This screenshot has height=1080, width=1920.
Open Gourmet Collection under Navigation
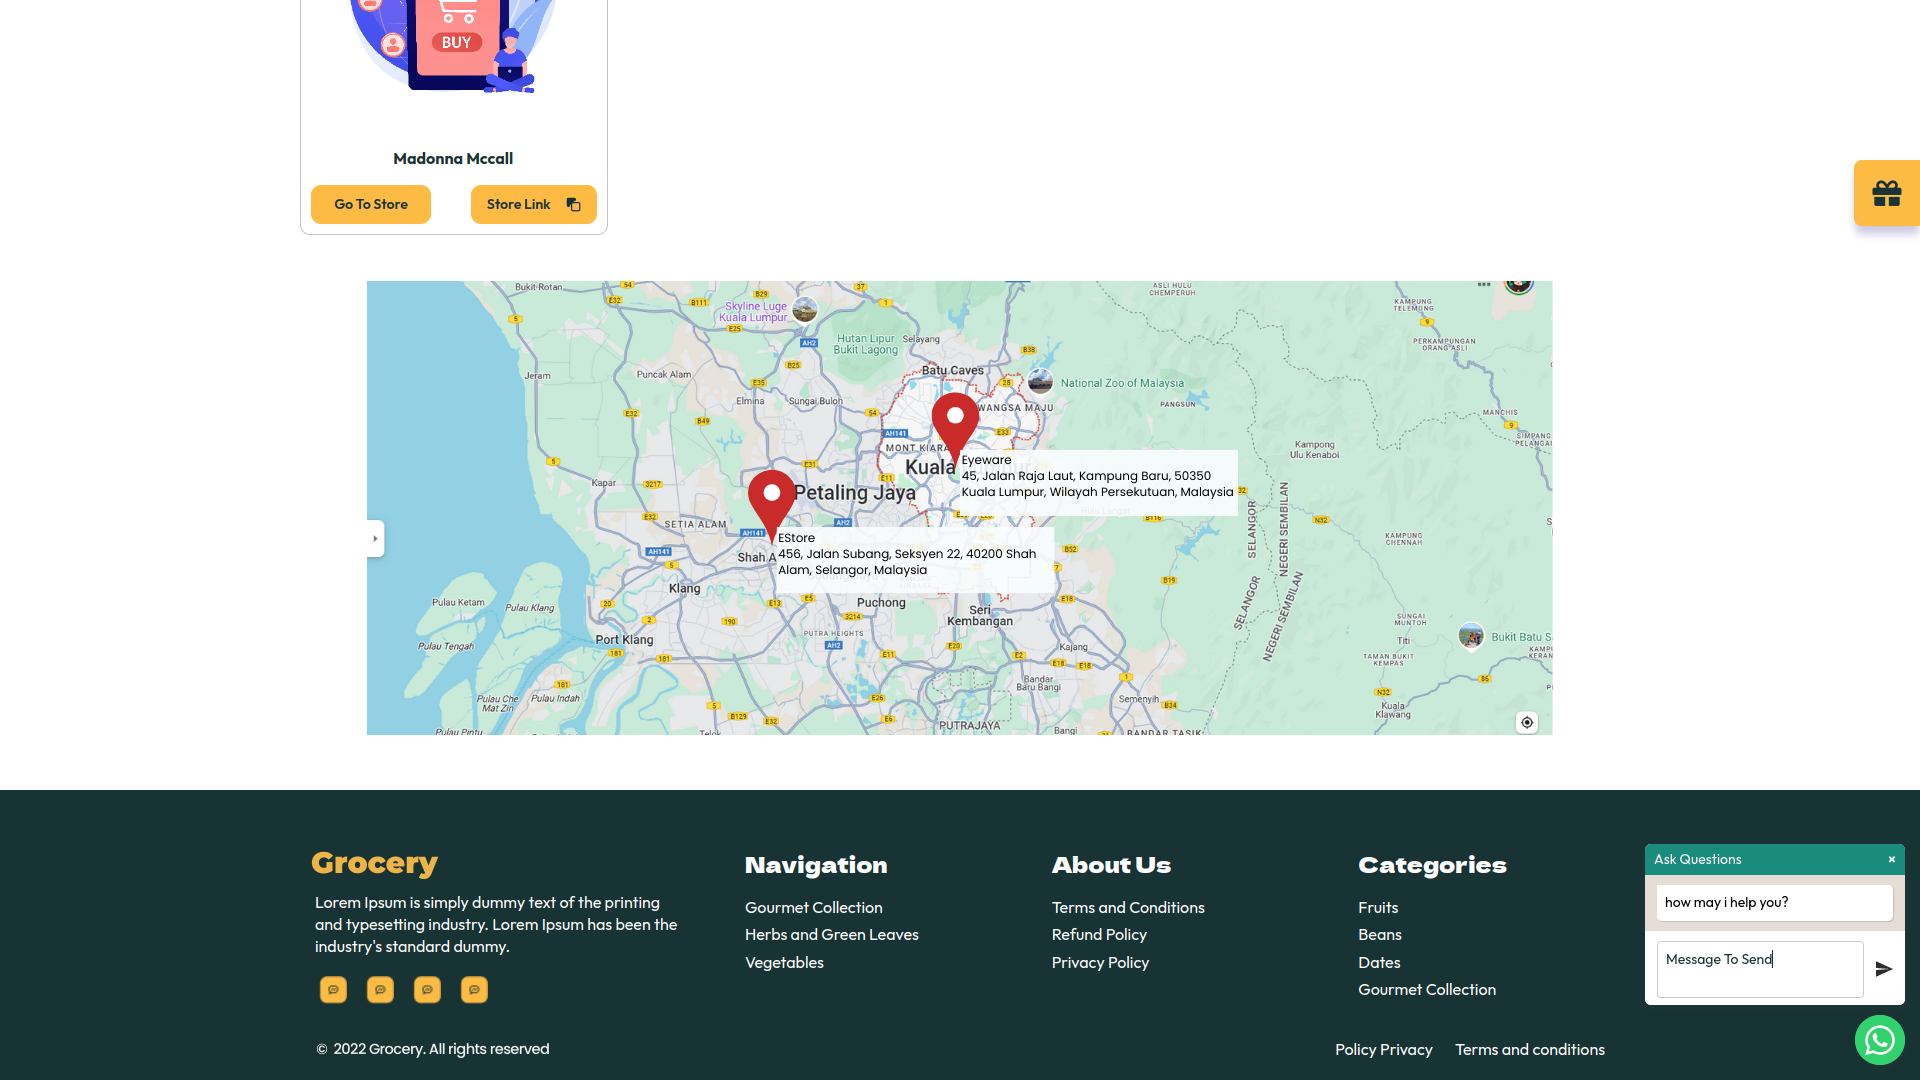click(x=813, y=907)
